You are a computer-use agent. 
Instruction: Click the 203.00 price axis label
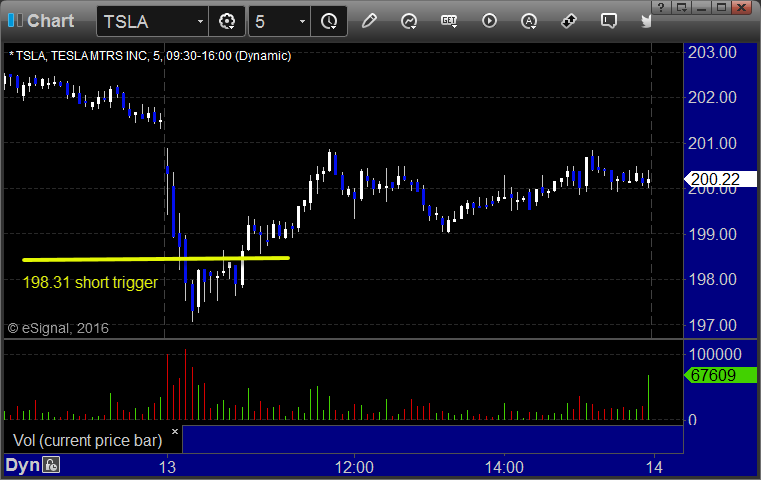pyautogui.click(x=712, y=52)
